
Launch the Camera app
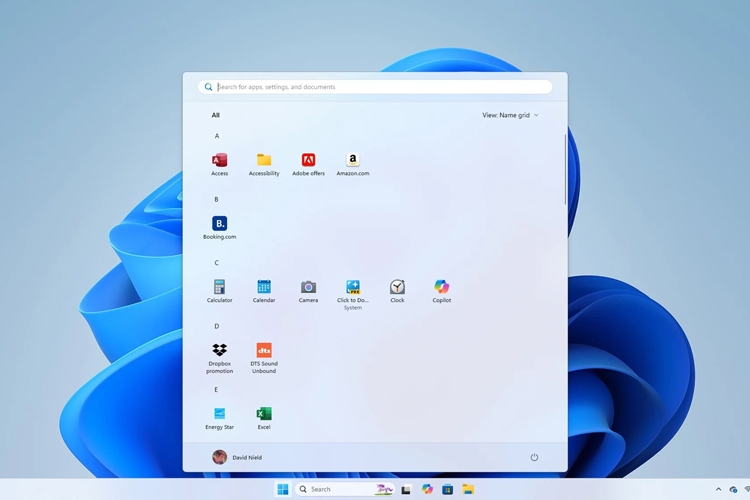click(x=309, y=291)
